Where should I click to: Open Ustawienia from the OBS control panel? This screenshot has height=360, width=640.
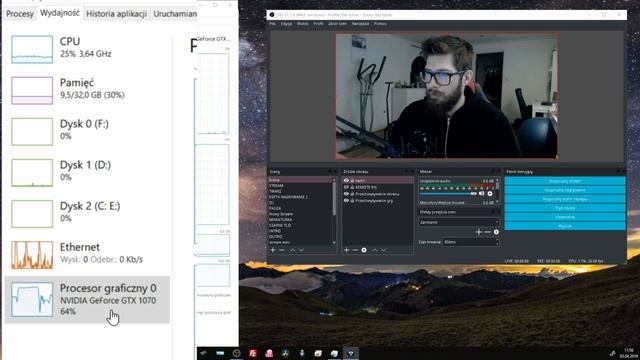tap(565, 217)
